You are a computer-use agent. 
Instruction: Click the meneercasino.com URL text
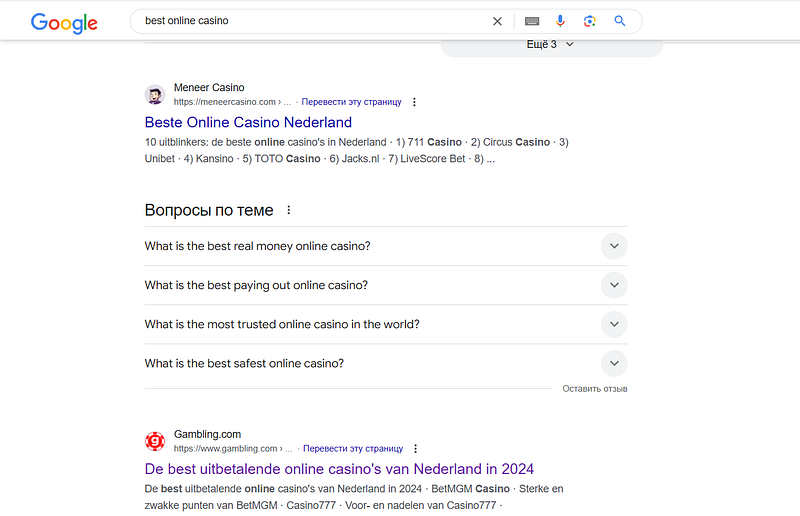coord(232,102)
